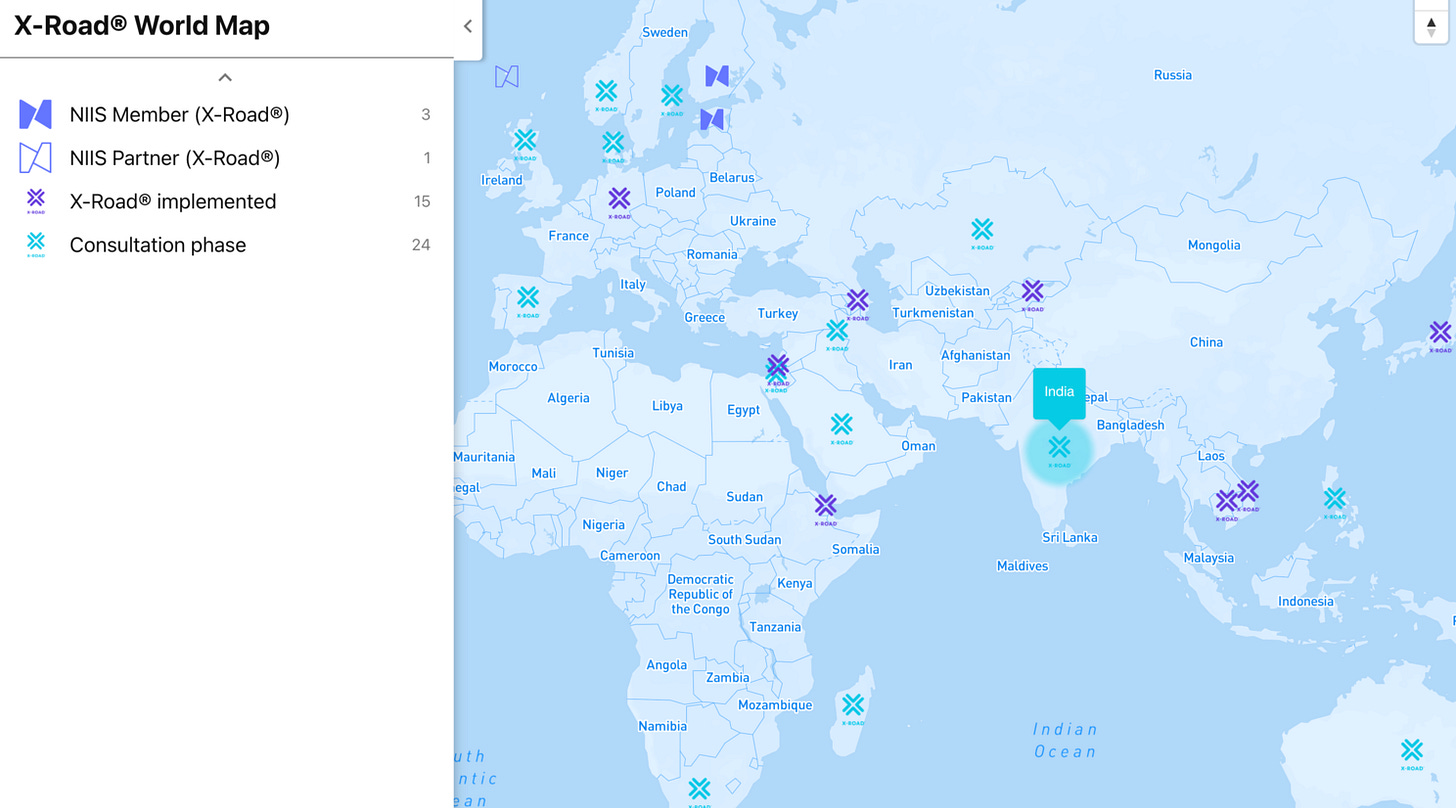1456x808 pixels.
Task: Collapse the X-Road World Map sidebar
Action: pos(467,27)
